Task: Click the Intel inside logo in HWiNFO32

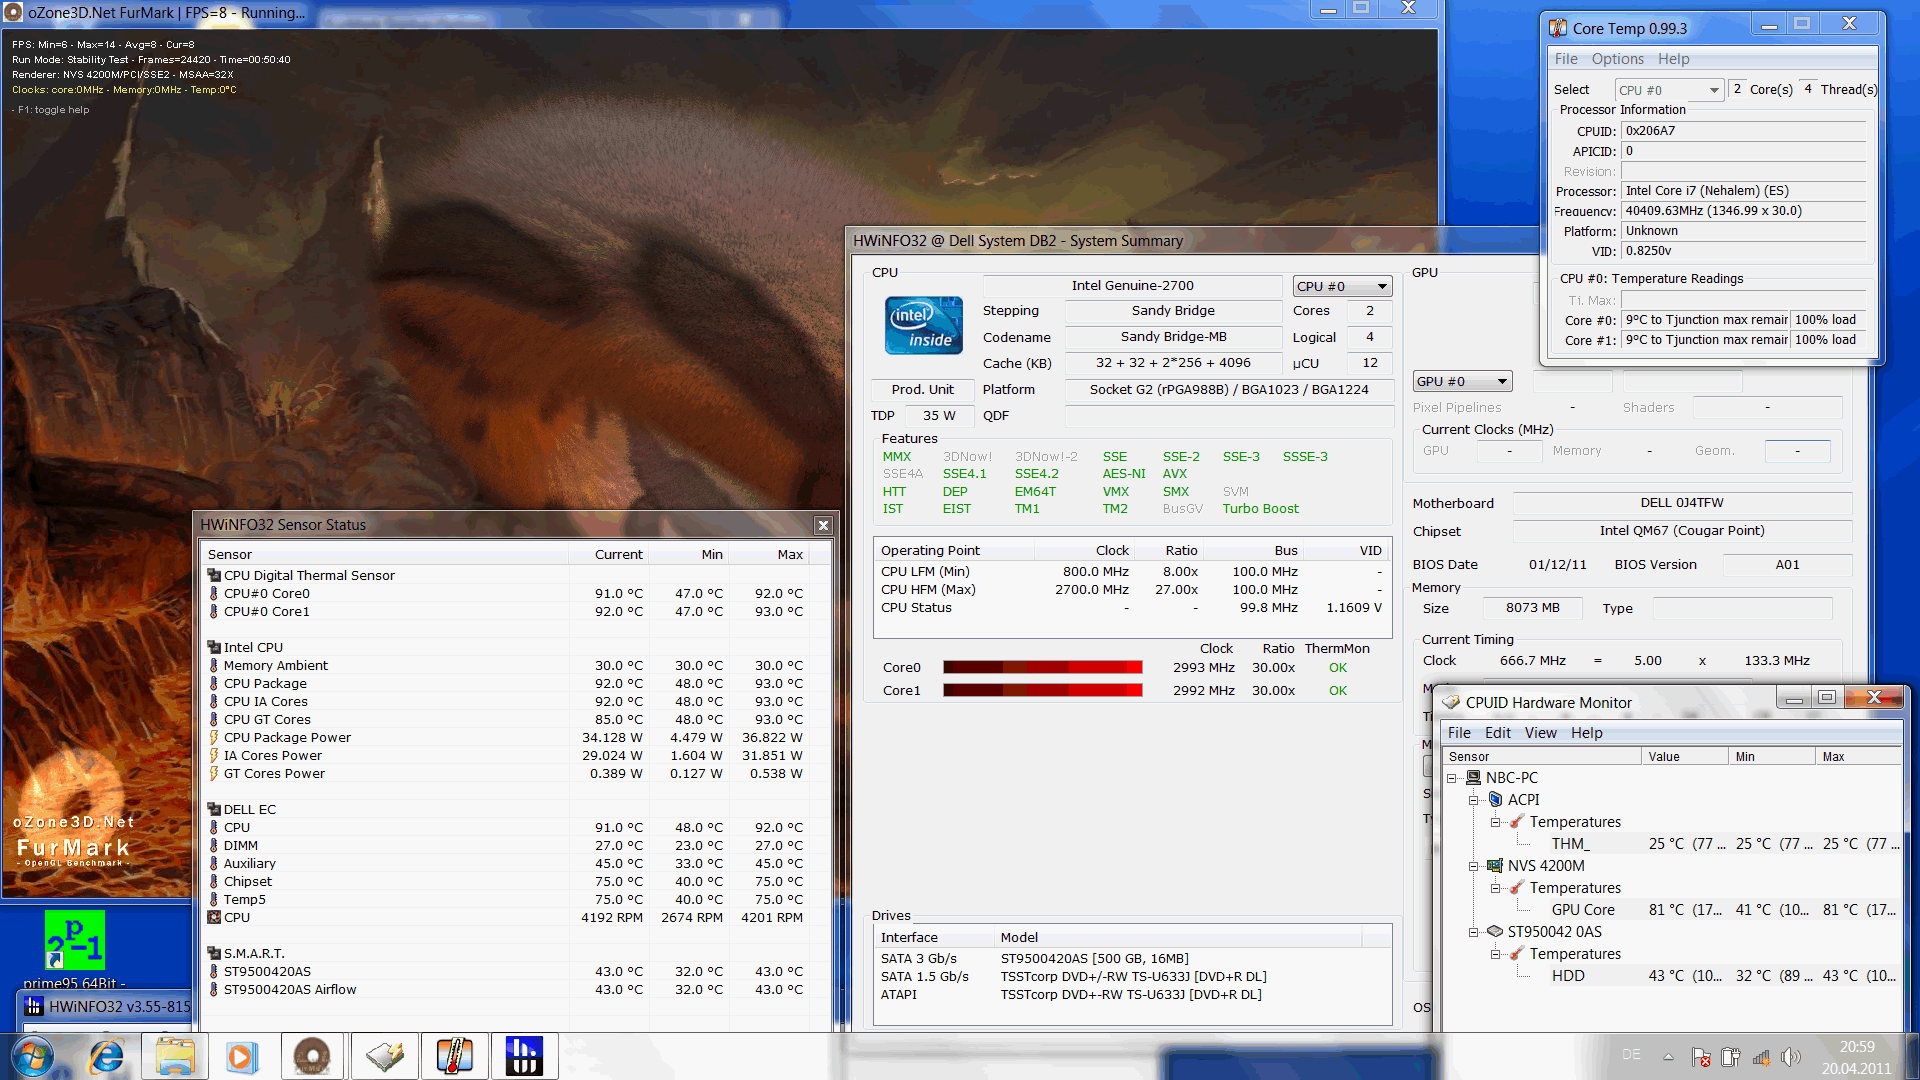Action: (923, 325)
